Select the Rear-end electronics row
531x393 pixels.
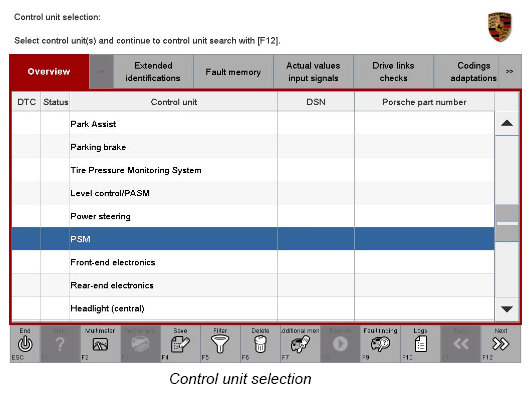(253, 285)
